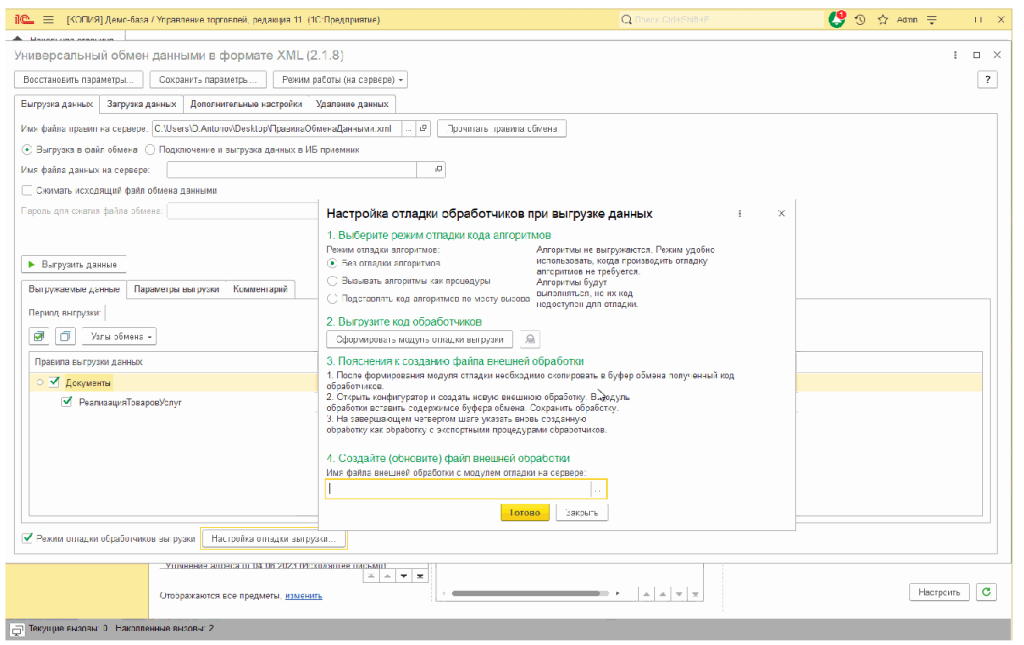Viewport: 1024px width, 645px height.
Task: Click the green refresh icon beside Настроить
Action: click(x=987, y=592)
